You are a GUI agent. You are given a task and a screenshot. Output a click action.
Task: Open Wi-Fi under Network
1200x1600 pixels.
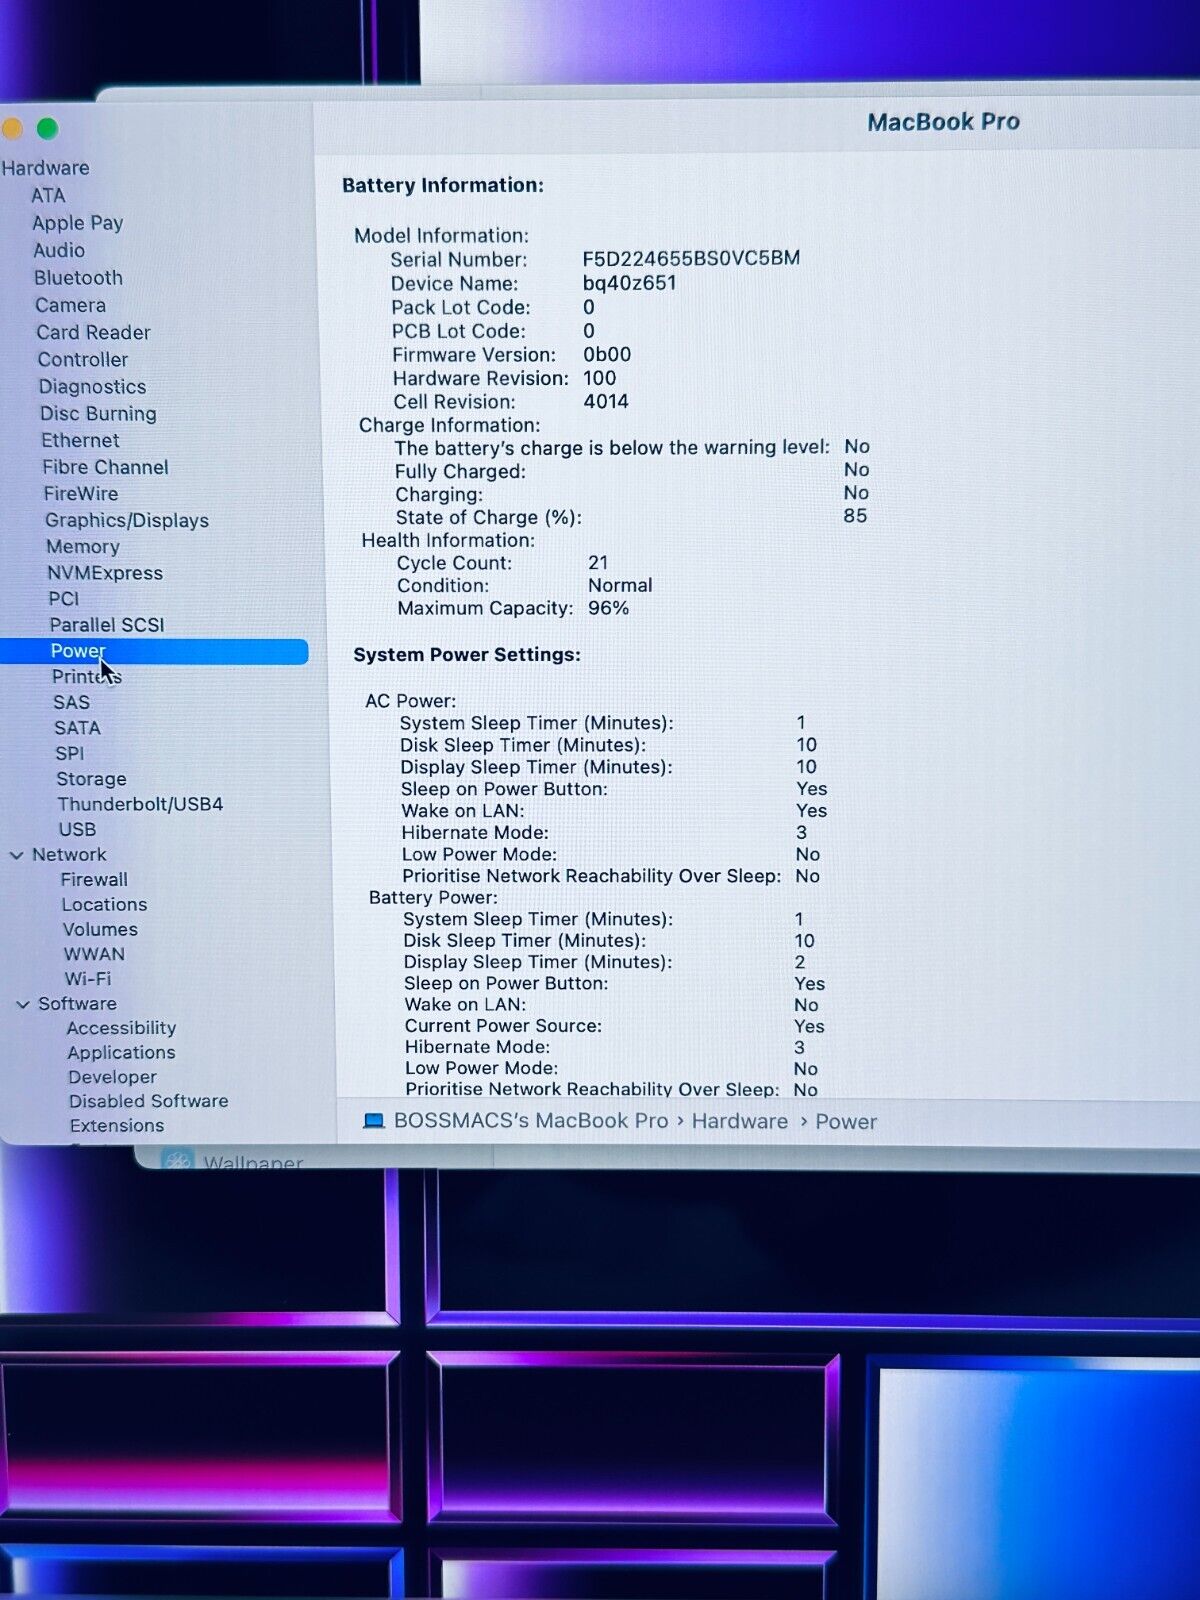tap(88, 979)
